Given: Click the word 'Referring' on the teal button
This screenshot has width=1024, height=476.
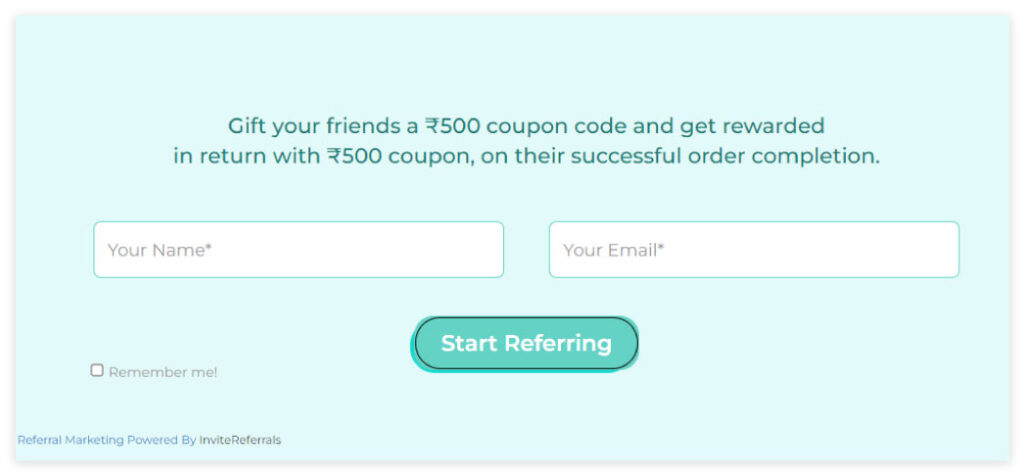Looking at the screenshot, I should 558,344.
